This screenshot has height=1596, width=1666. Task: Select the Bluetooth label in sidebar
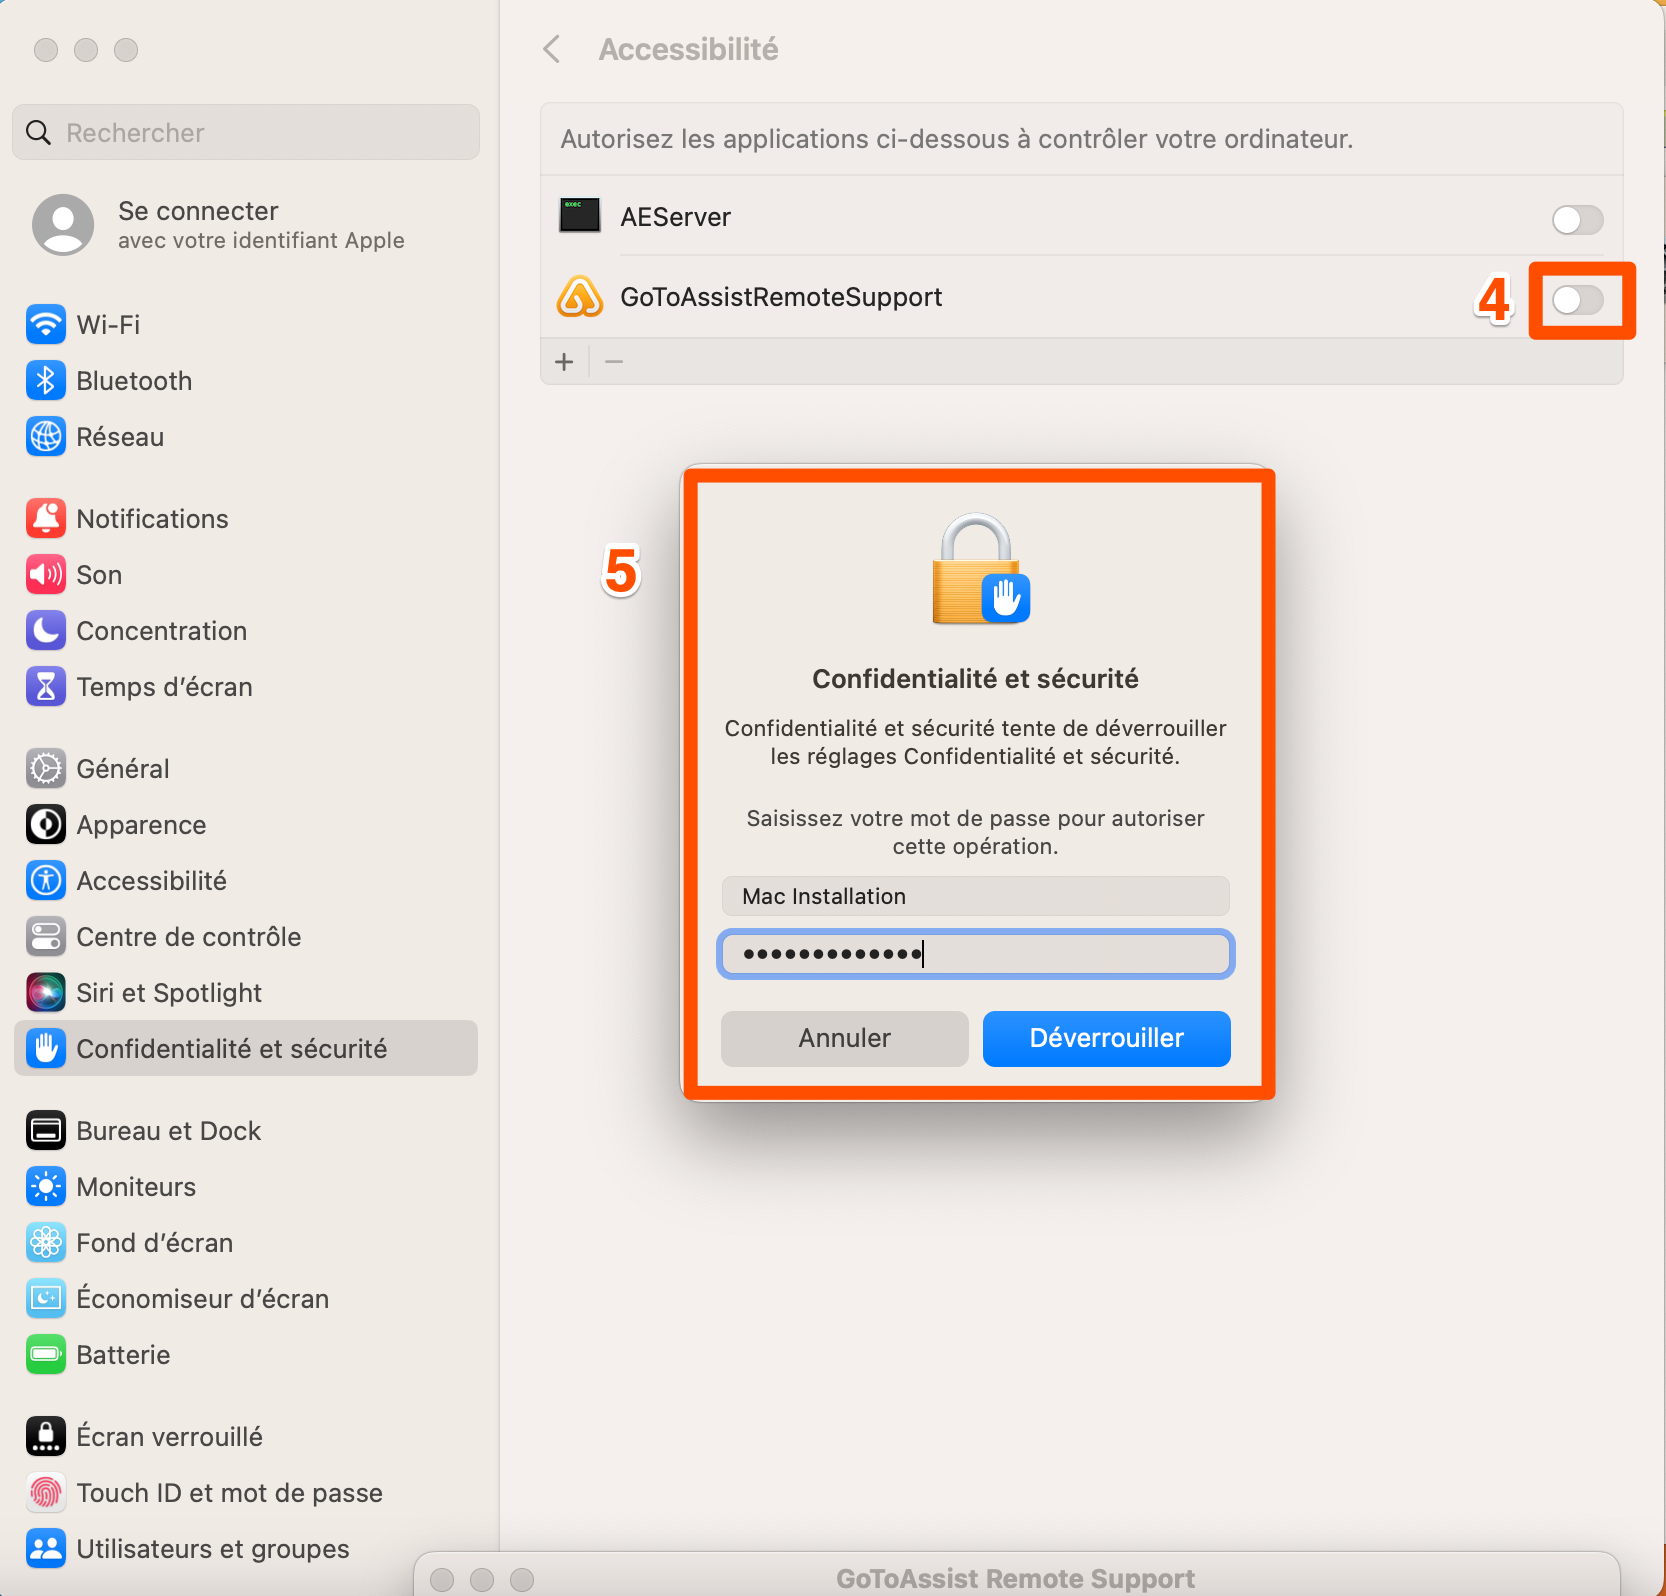click(x=134, y=381)
